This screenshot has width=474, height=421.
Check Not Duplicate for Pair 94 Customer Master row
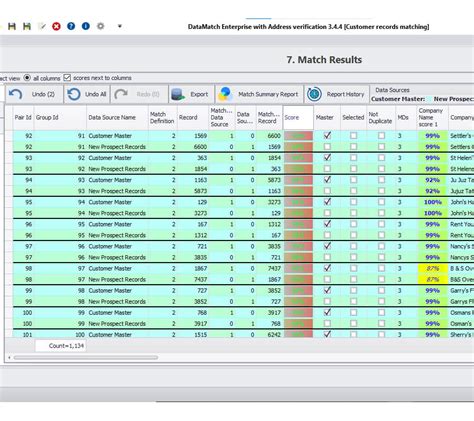[381, 180]
